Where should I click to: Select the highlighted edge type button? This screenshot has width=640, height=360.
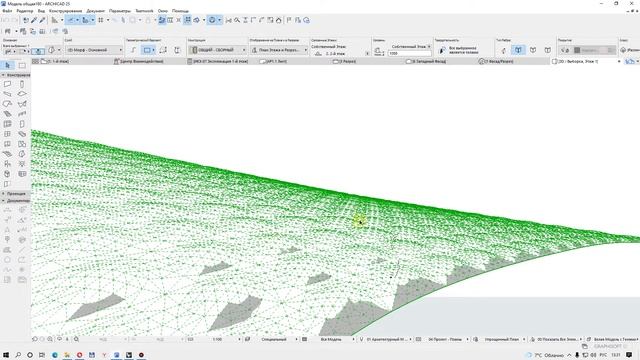tap(518, 50)
